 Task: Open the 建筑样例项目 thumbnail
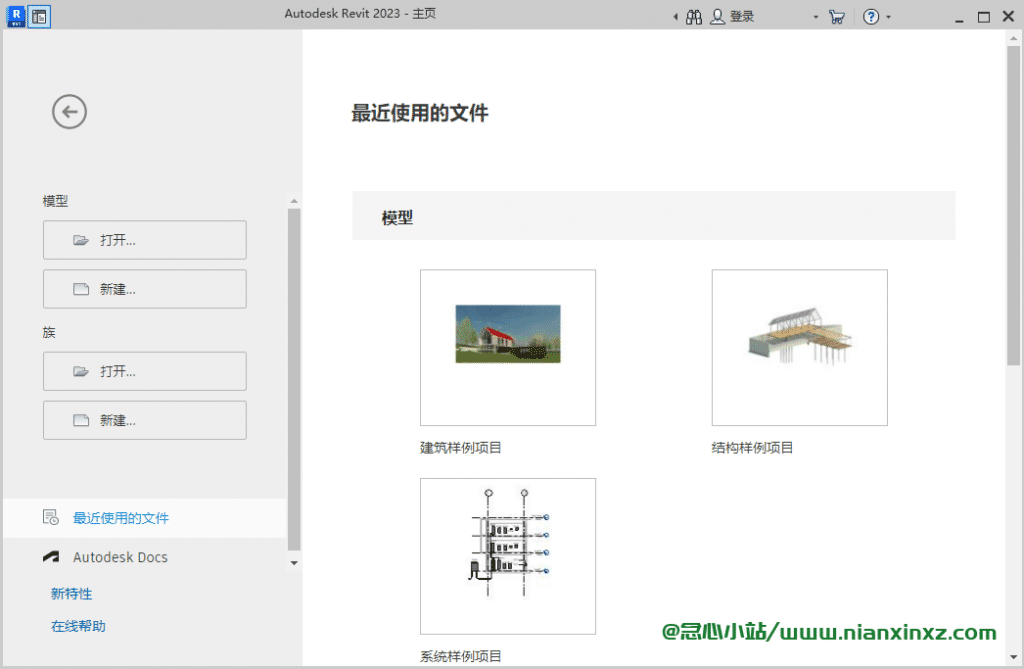[x=508, y=348]
